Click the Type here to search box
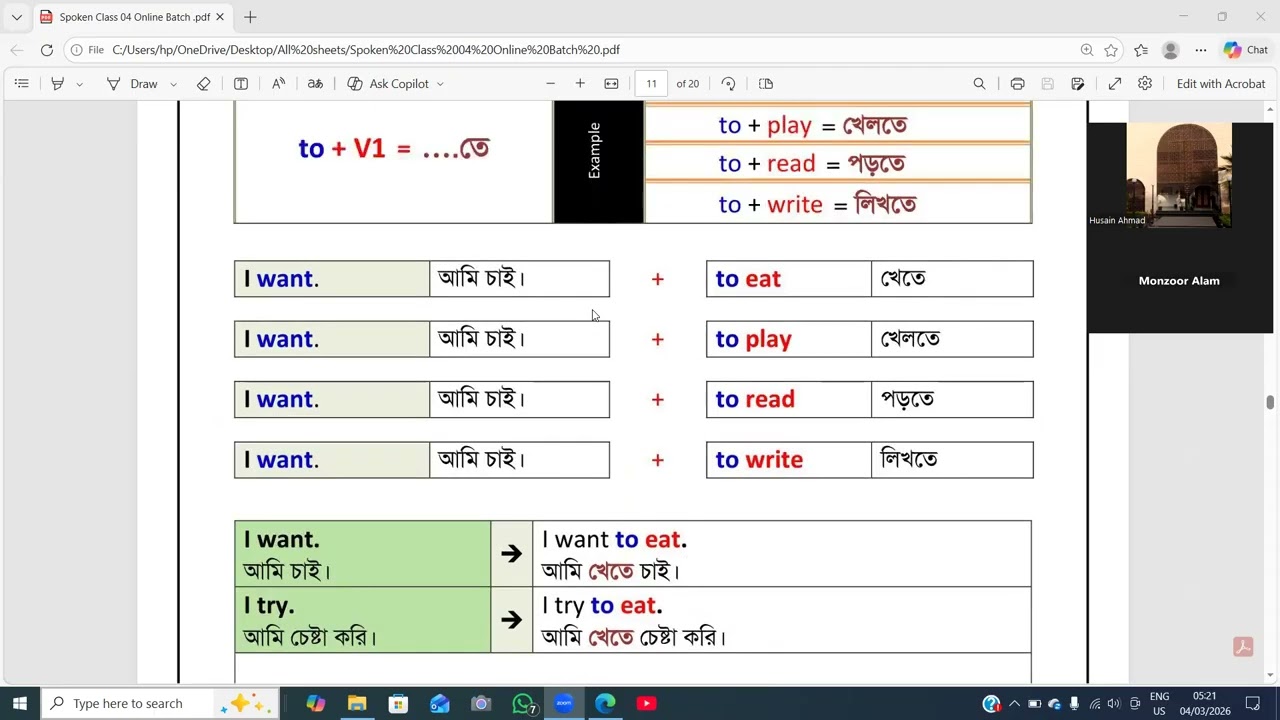This screenshot has height=720, width=1280. (162, 703)
